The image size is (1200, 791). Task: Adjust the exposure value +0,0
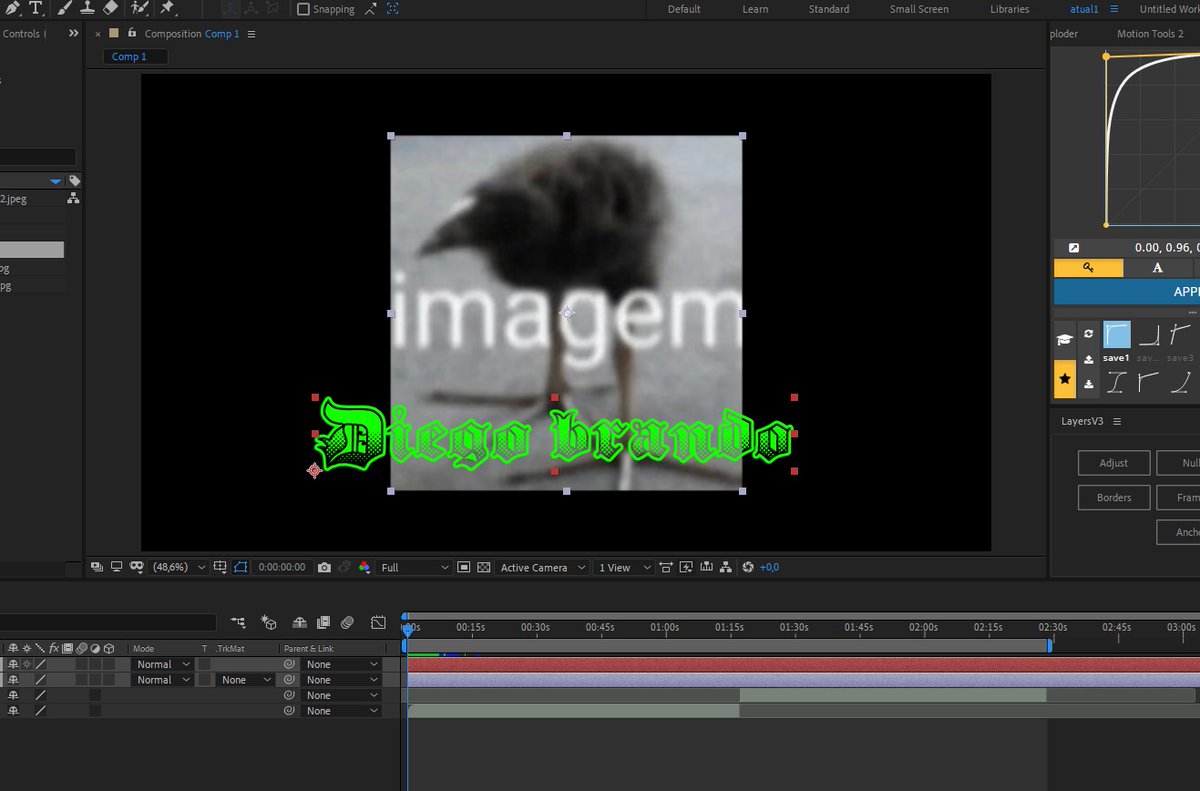click(769, 567)
